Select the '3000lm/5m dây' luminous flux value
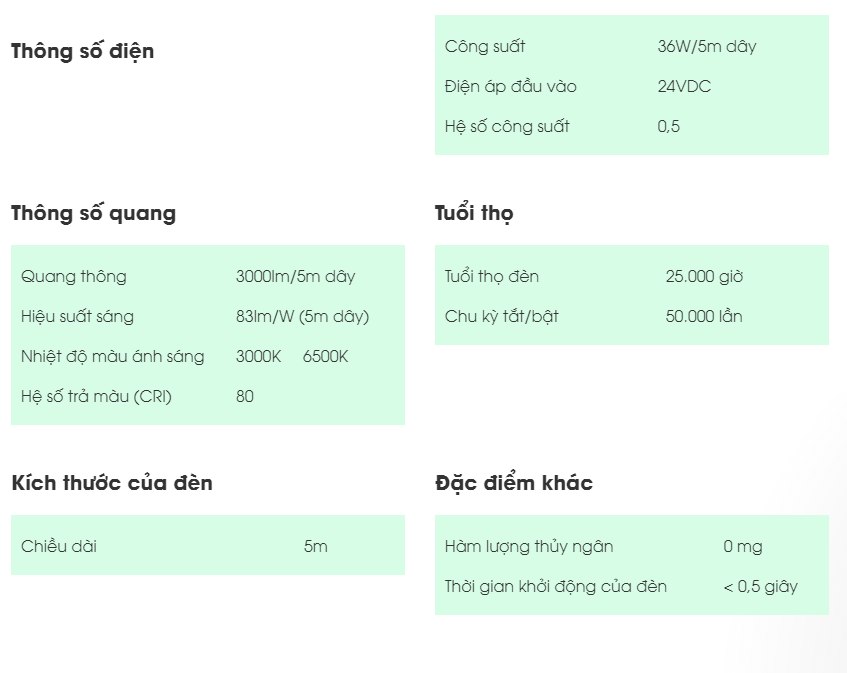Image resolution: width=847 pixels, height=673 pixels. coord(295,276)
